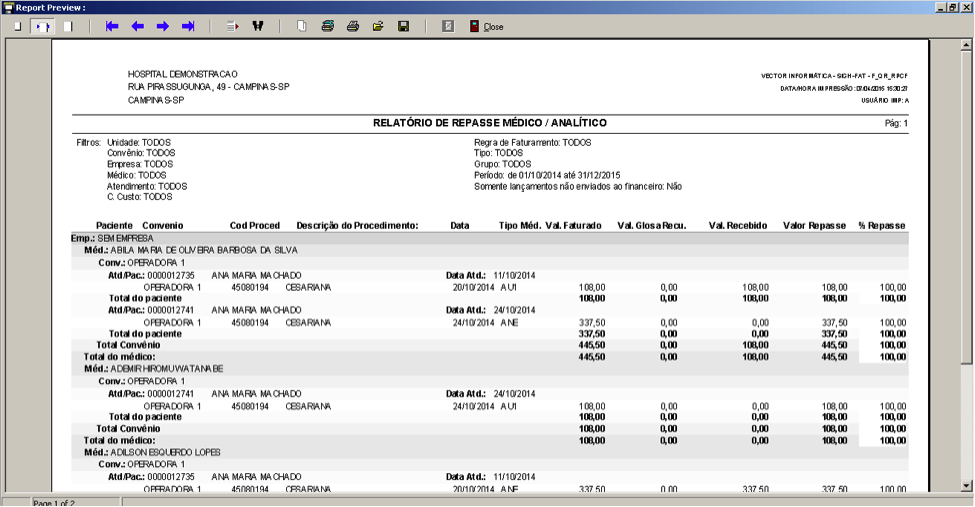Click the grayed cancel icon in toolbar
Image resolution: width=975 pixels, height=507 pixels.
click(448, 26)
